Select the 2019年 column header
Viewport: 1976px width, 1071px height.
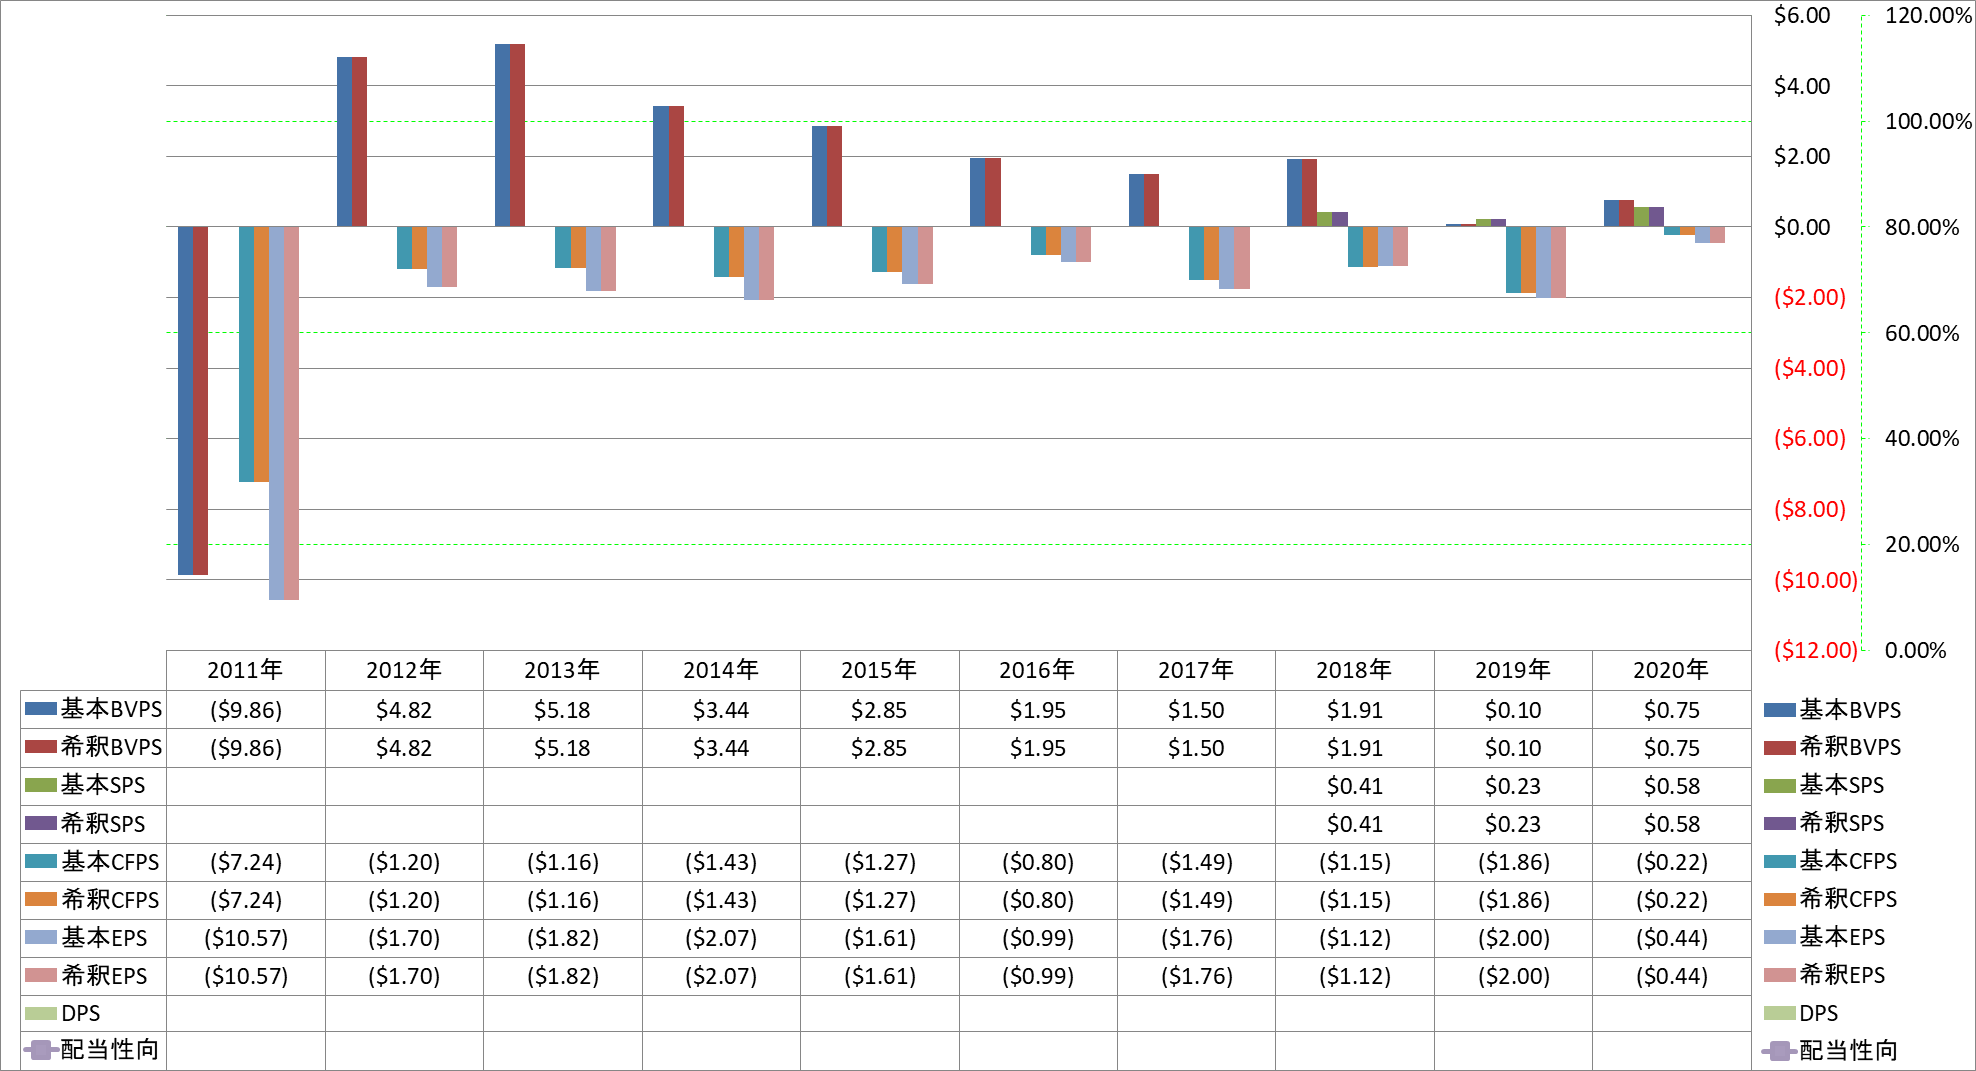pyautogui.click(x=1513, y=670)
